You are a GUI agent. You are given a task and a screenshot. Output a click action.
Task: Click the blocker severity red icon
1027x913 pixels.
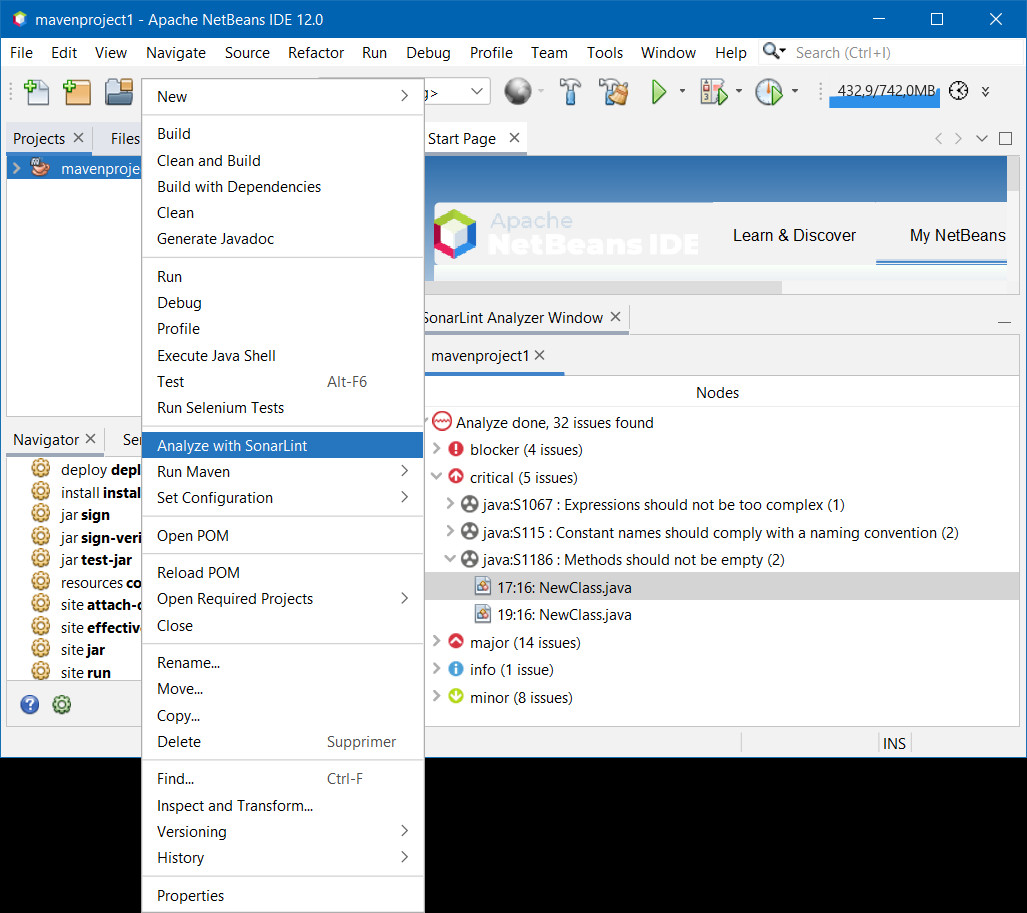click(456, 449)
